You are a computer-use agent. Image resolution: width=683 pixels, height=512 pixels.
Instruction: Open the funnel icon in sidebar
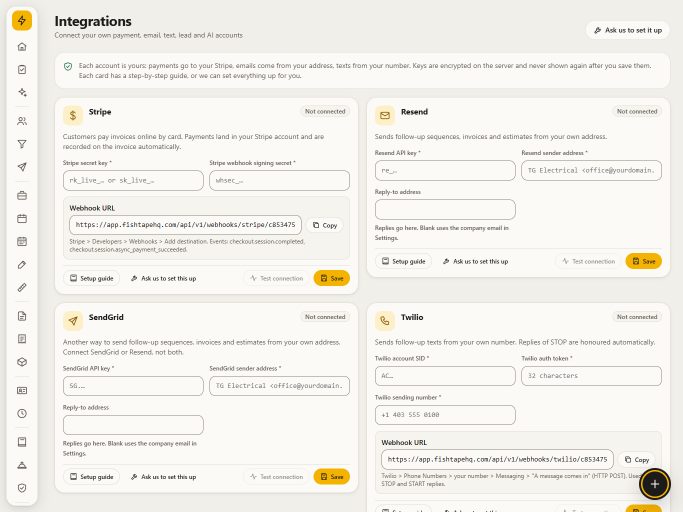pyautogui.click(x=22, y=144)
